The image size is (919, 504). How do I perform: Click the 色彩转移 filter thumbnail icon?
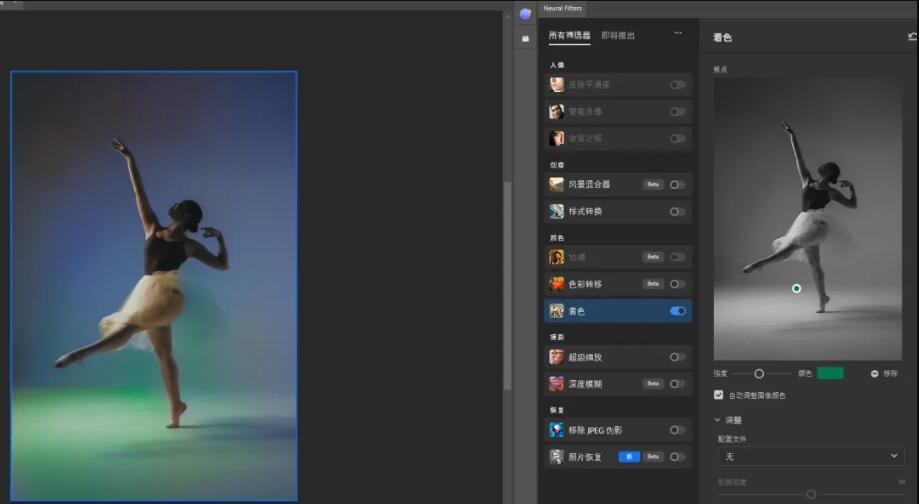click(557, 284)
